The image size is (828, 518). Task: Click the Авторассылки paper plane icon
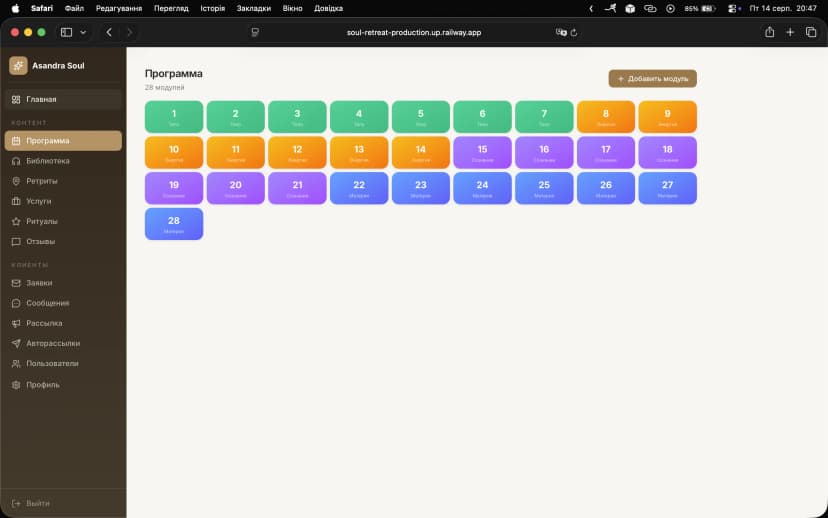[x=16, y=343]
